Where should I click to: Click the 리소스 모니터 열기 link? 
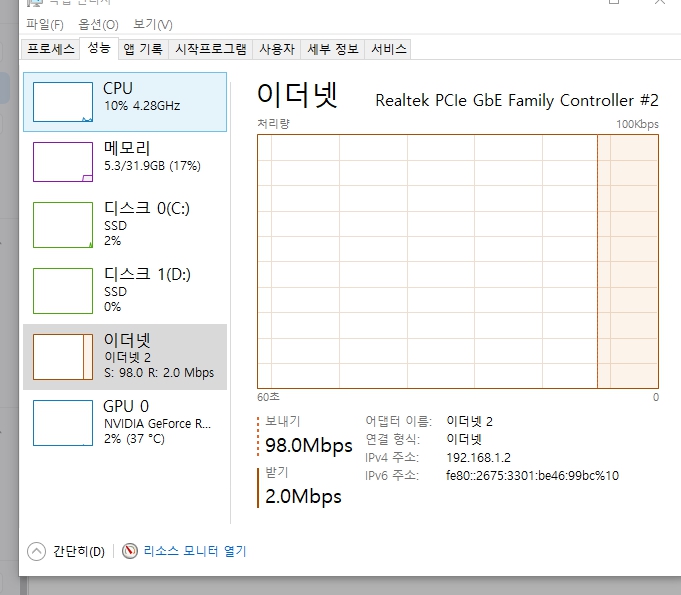195,551
